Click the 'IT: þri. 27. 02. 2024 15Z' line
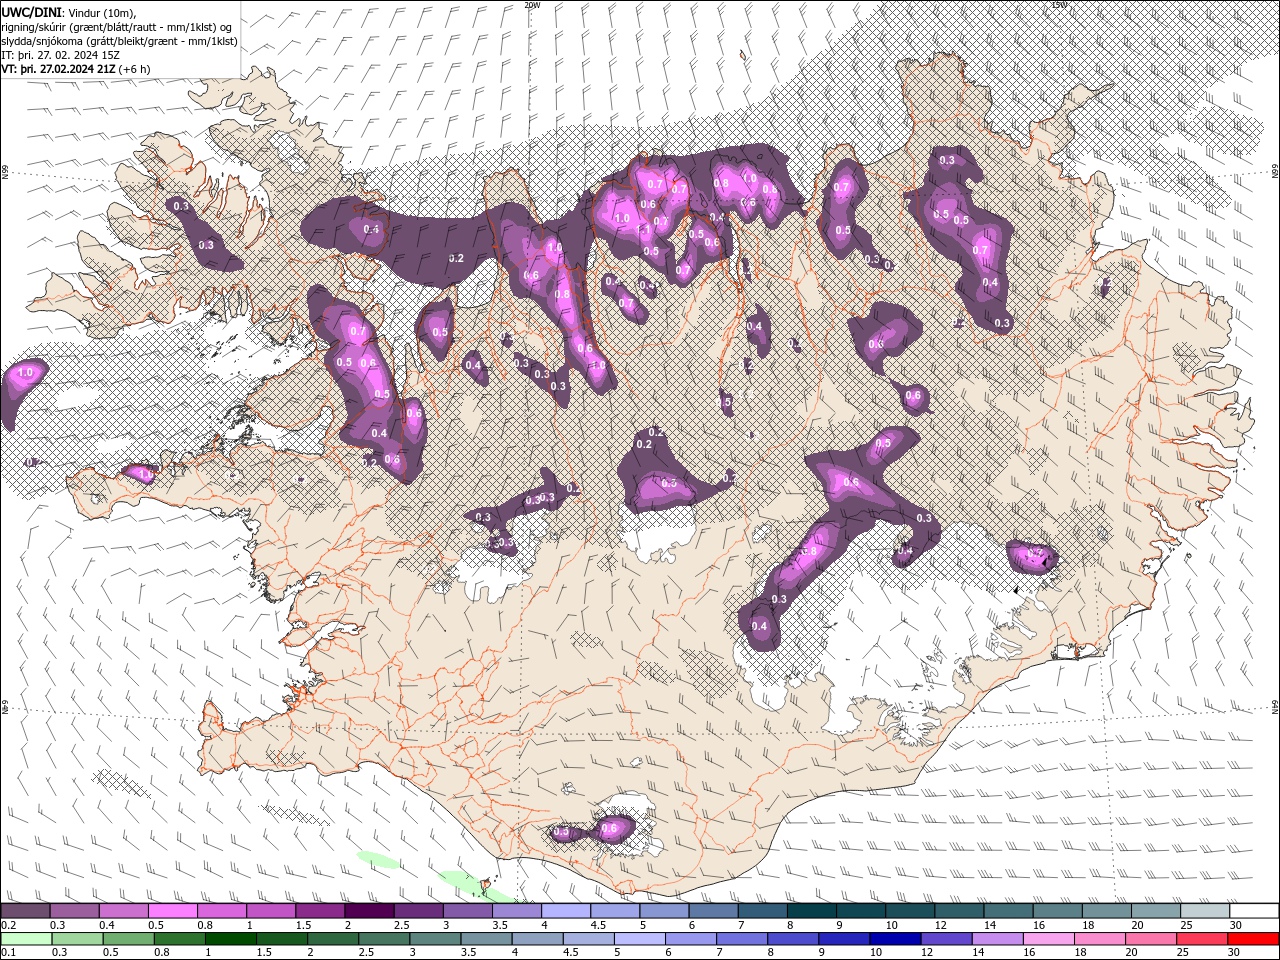The image size is (1280, 960). pos(60,55)
